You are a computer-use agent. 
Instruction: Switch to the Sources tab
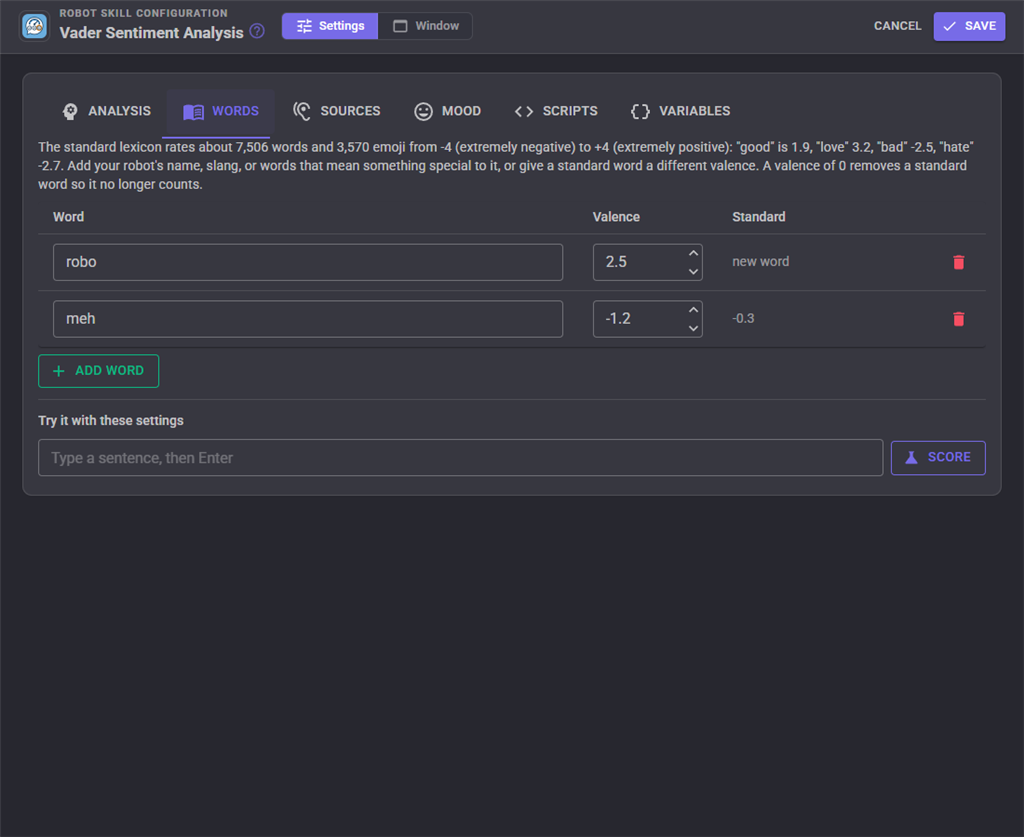[336, 111]
